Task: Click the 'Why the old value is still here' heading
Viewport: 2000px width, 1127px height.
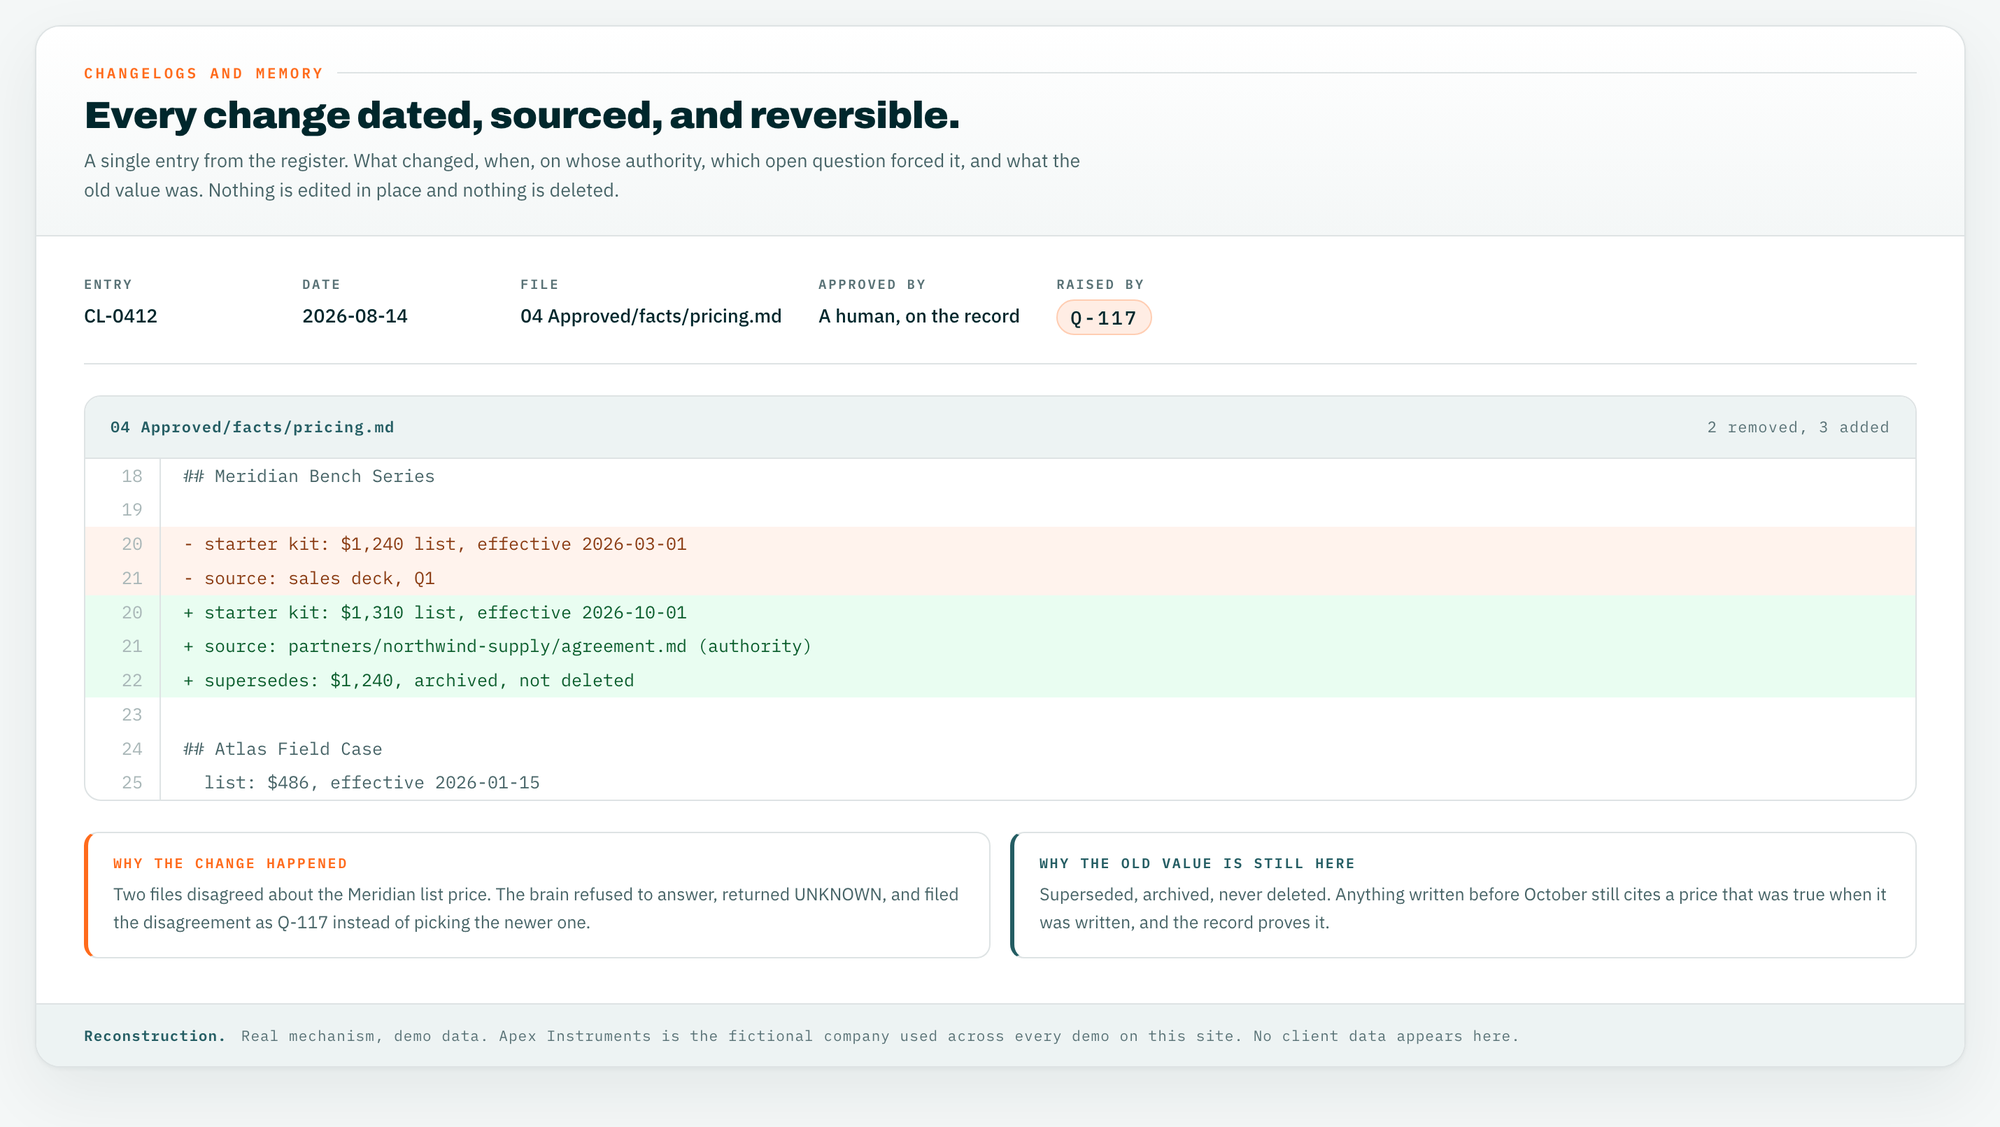Action: click(1197, 863)
